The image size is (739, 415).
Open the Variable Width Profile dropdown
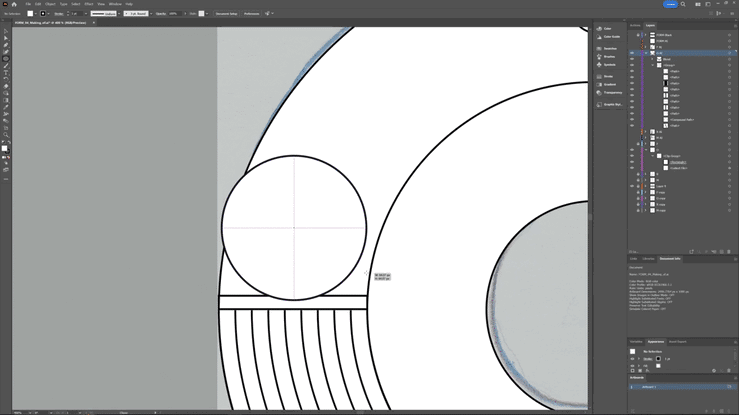click(x=119, y=14)
